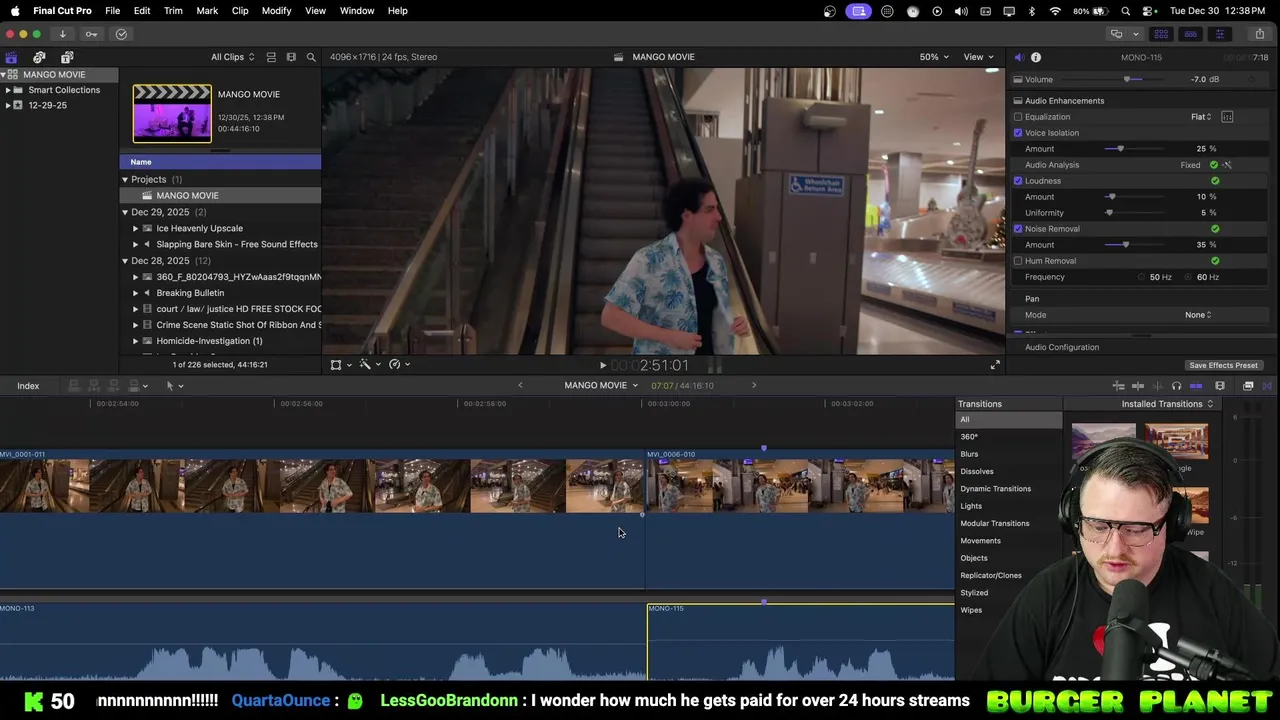Image resolution: width=1280 pixels, height=720 pixels.
Task: Collapse the Dec 29, 2025 group
Action: [x=125, y=212]
